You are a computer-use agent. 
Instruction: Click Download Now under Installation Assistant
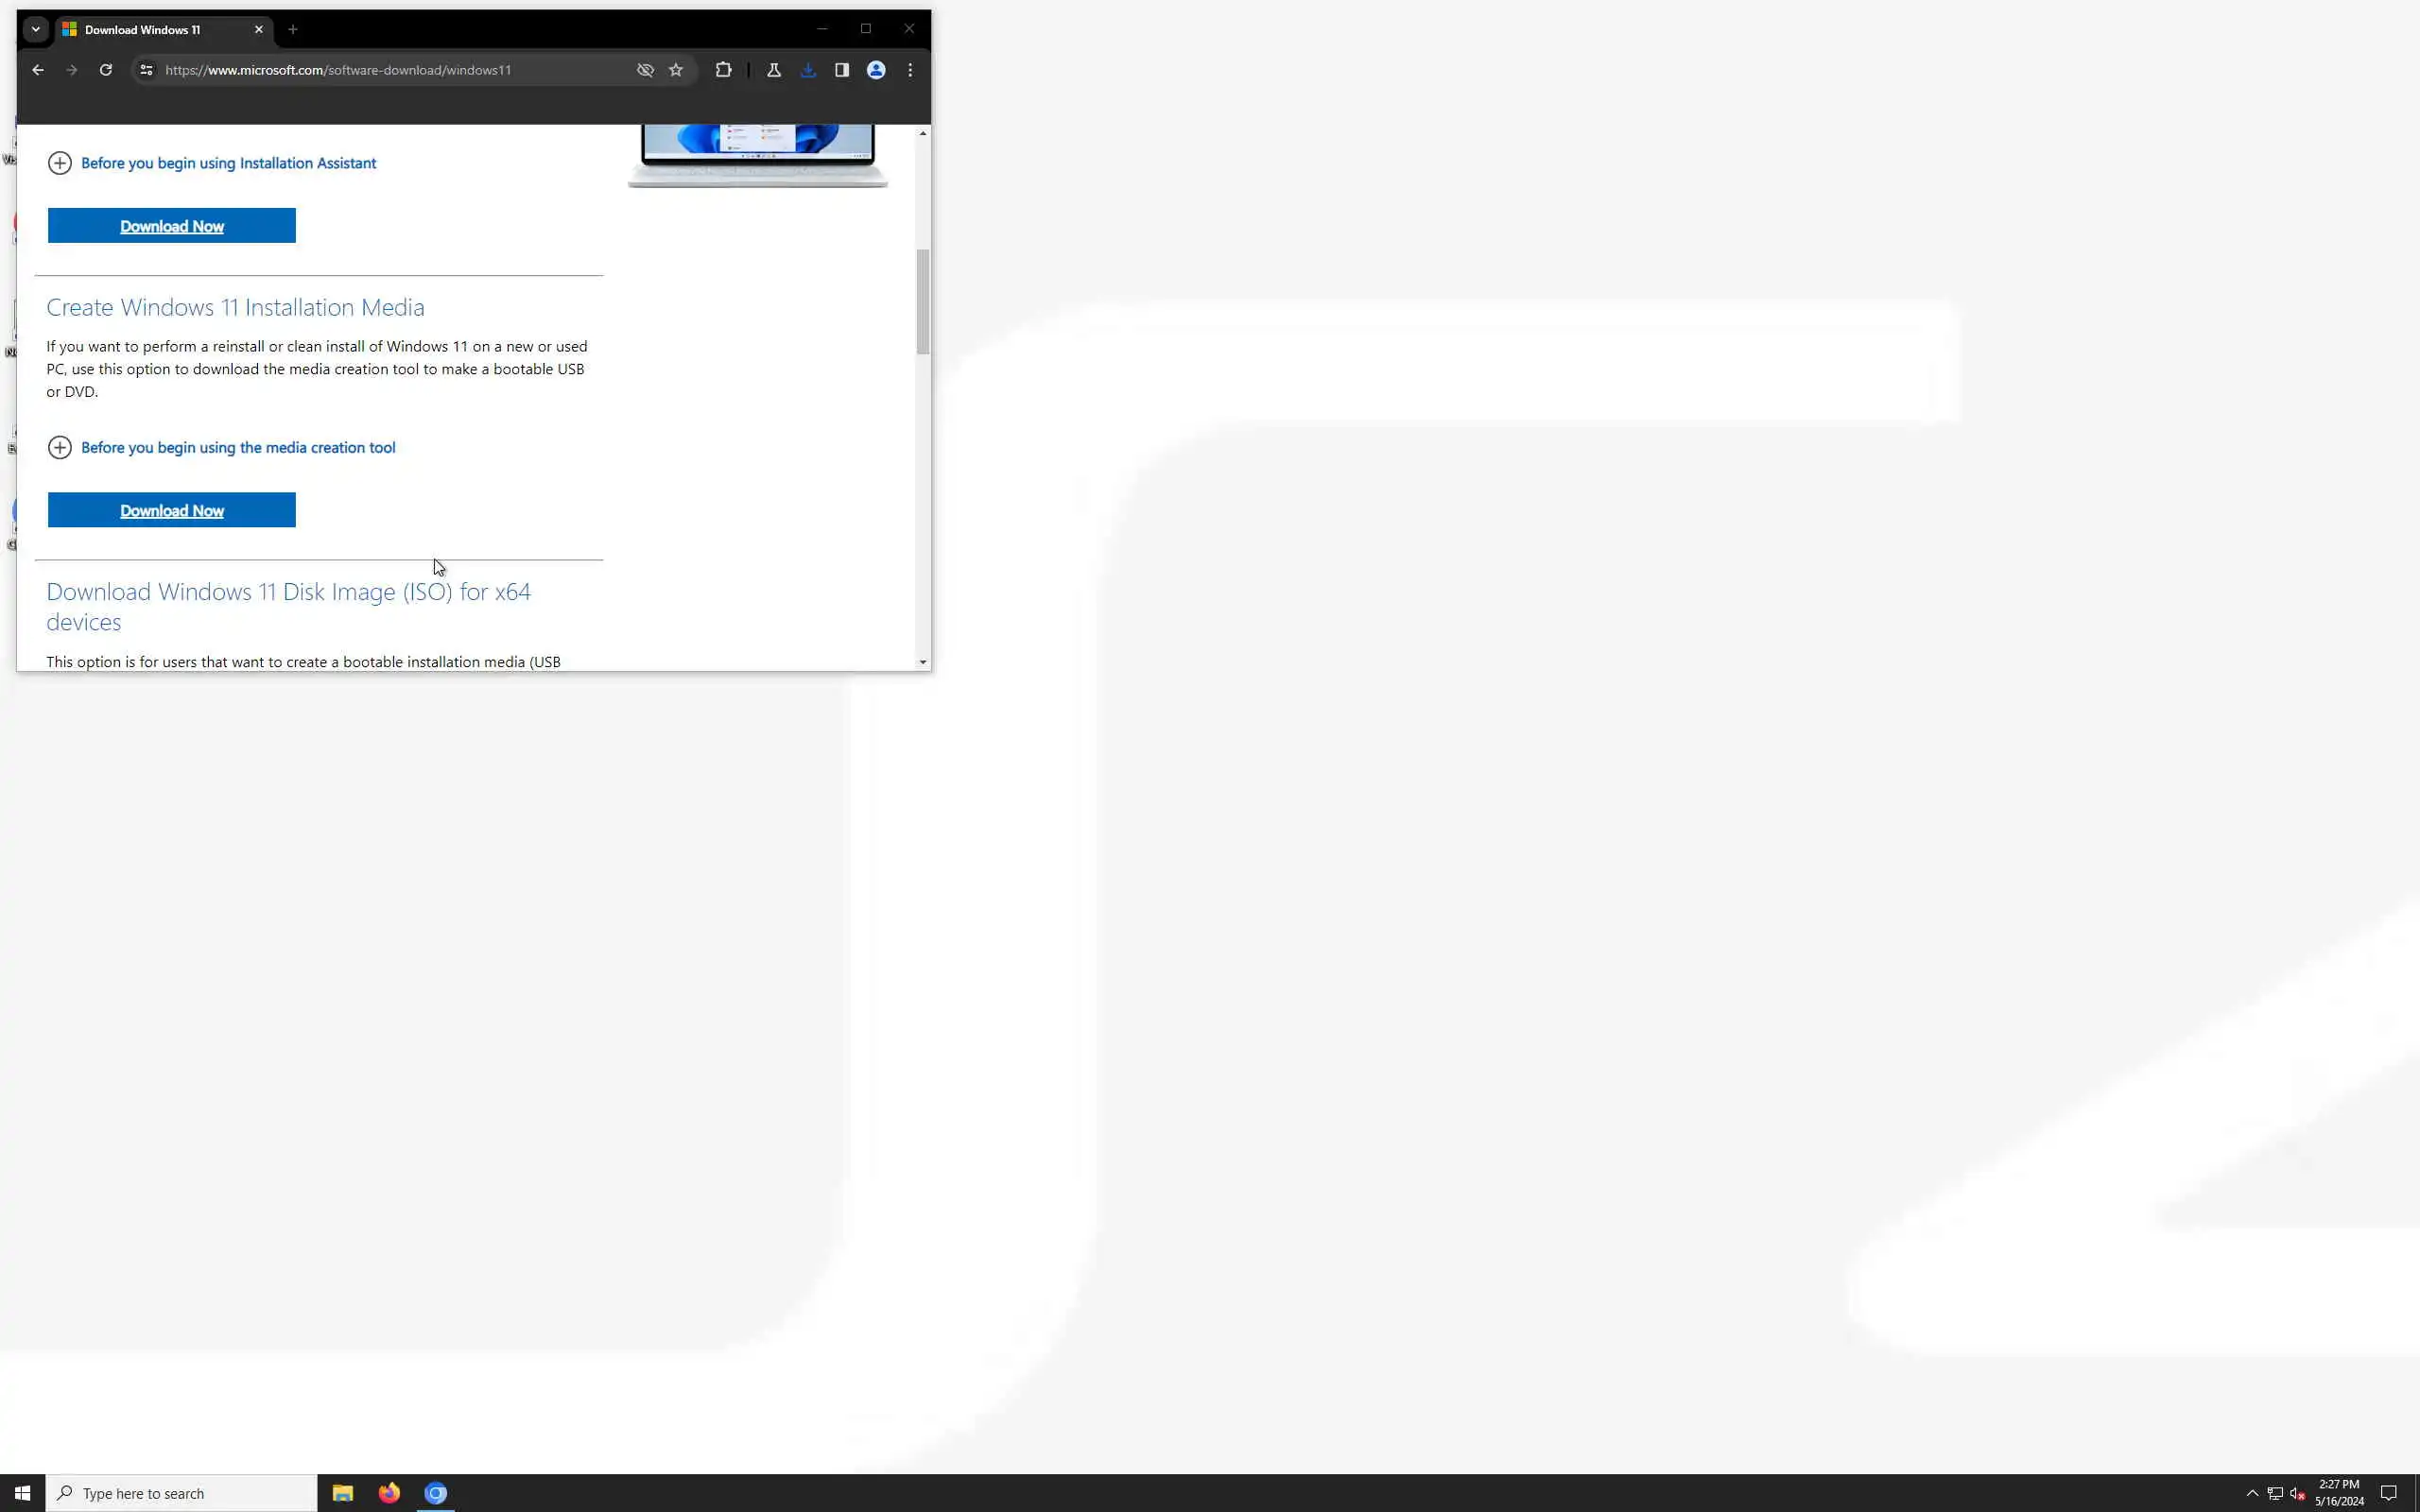point(172,226)
